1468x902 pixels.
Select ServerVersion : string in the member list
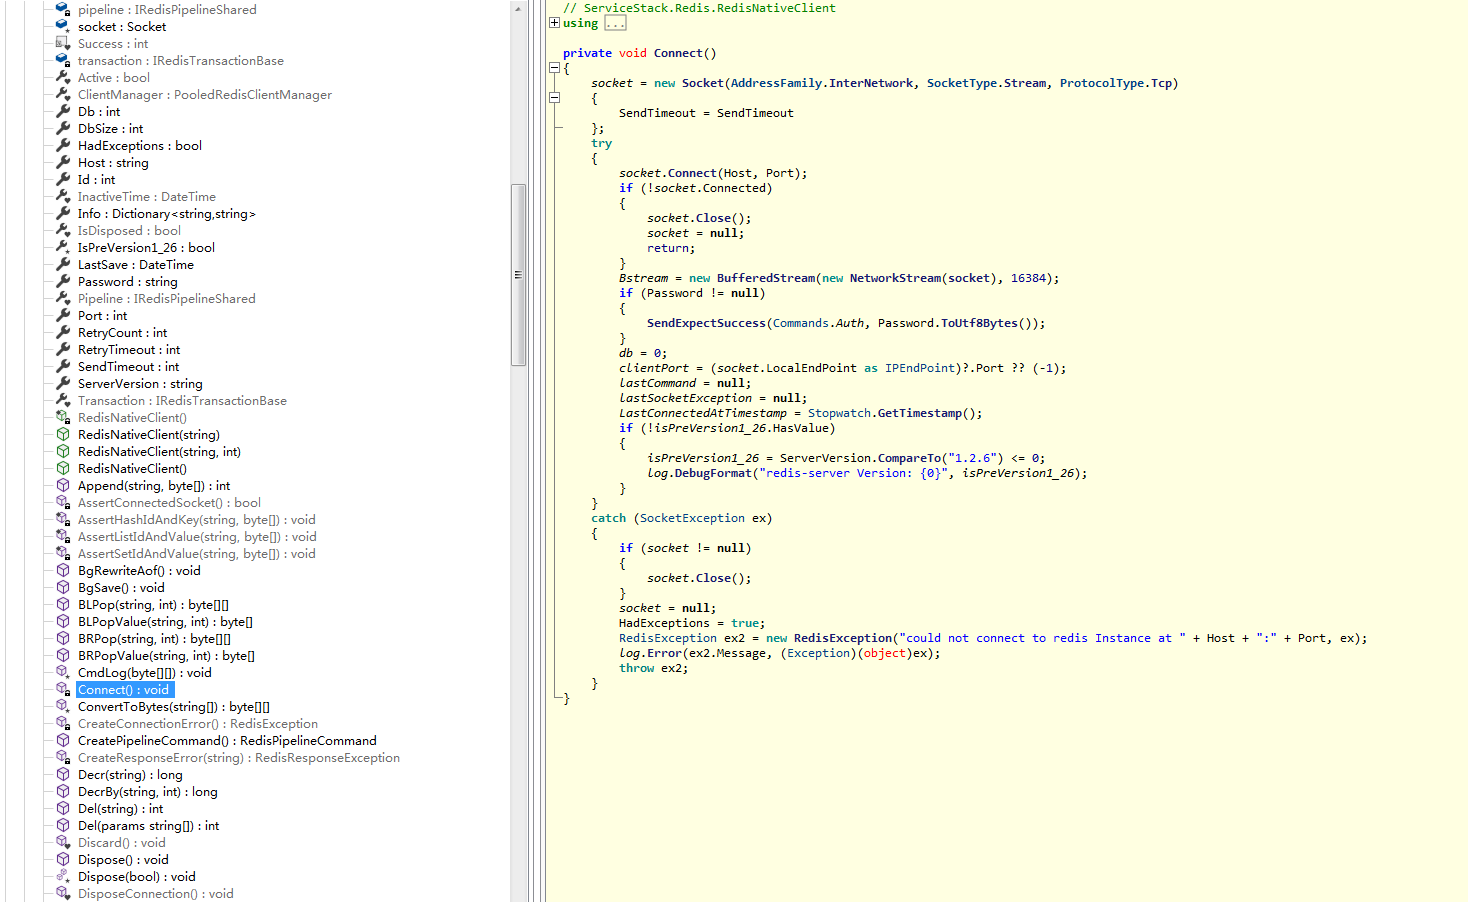coord(140,383)
